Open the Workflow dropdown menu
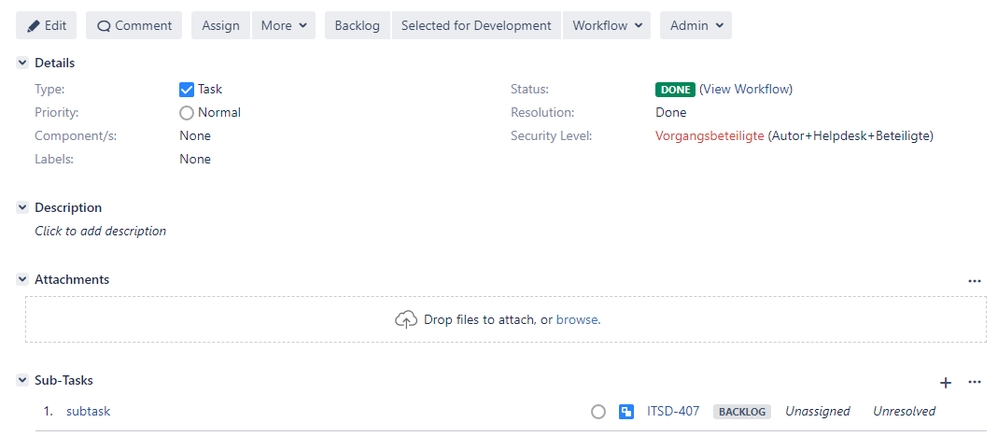 606,26
